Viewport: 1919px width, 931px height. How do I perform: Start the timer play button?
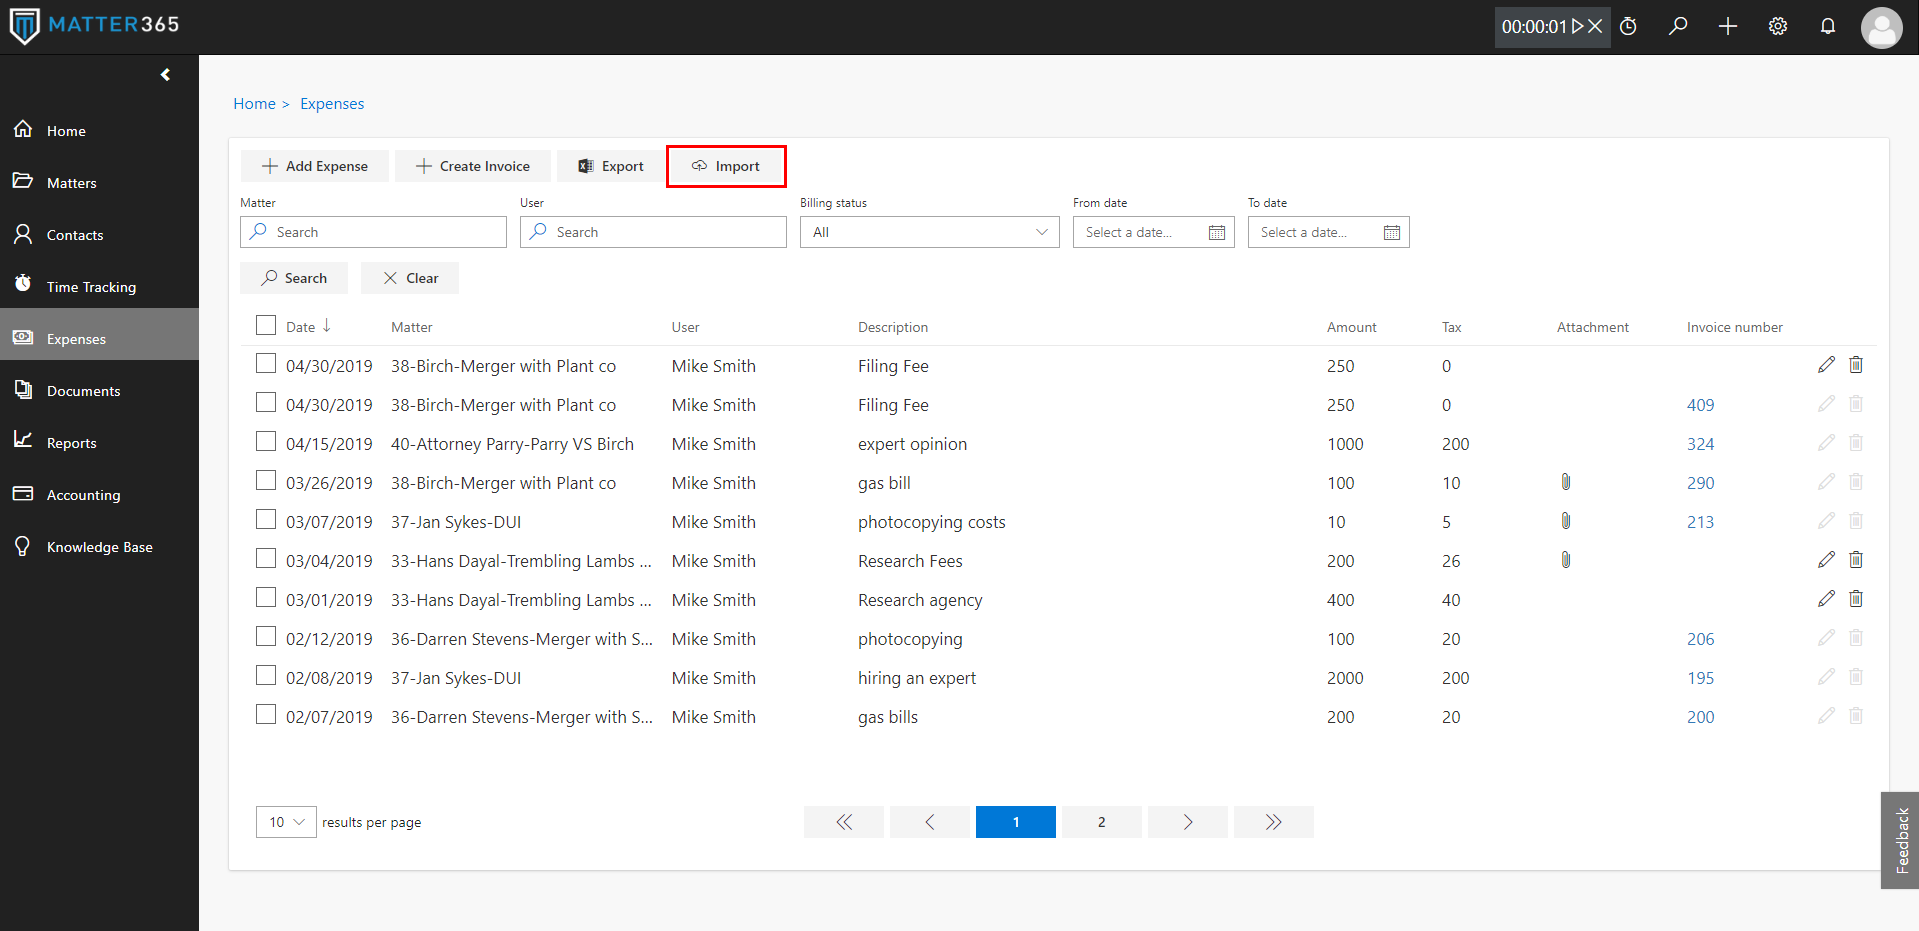(x=1578, y=27)
